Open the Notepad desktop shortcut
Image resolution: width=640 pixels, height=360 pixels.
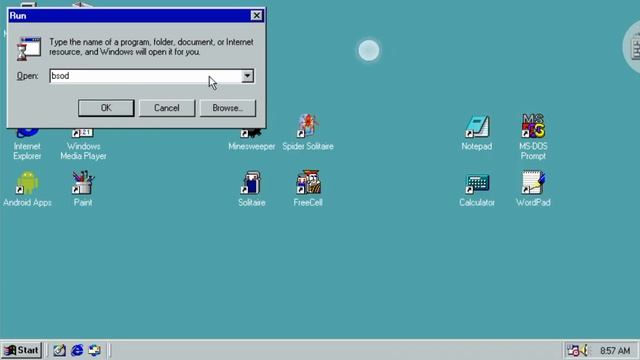pyautogui.click(x=477, y=133)
